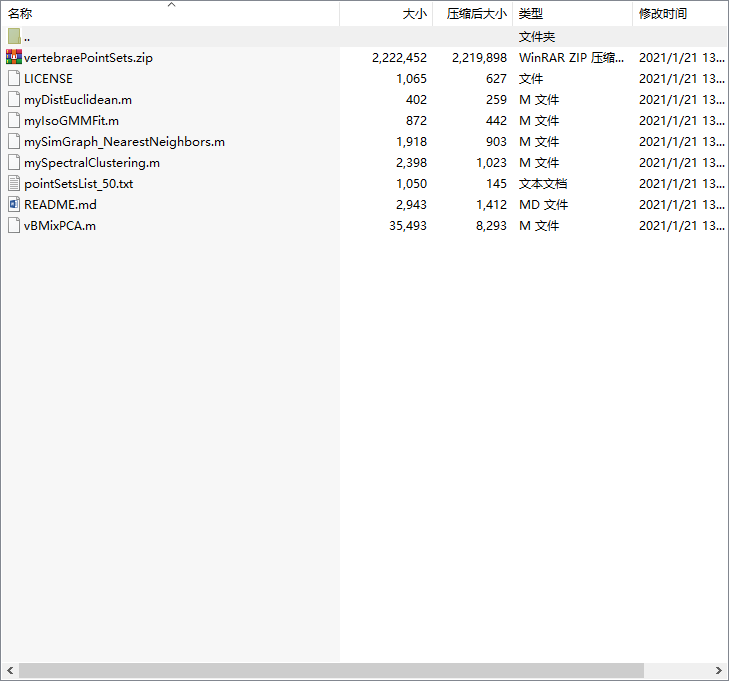Click the mySimGraph_NearestNeighbors.m file icon
Screen dimensions: 729x681
click(14, 141)
